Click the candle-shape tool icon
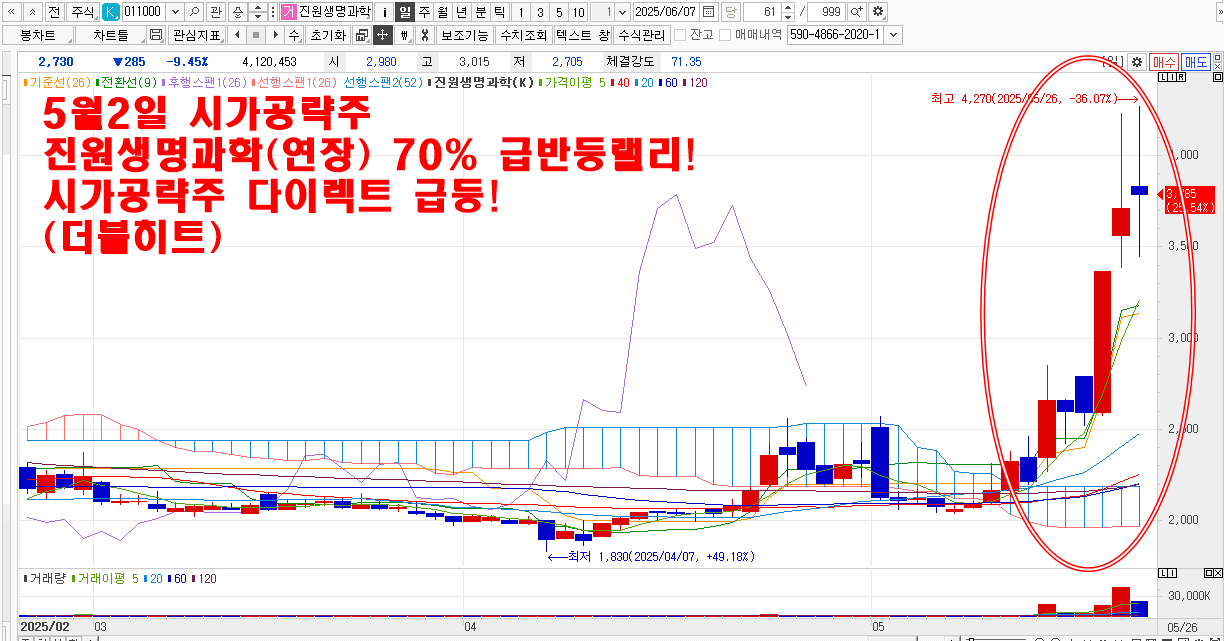 point(404,35)
